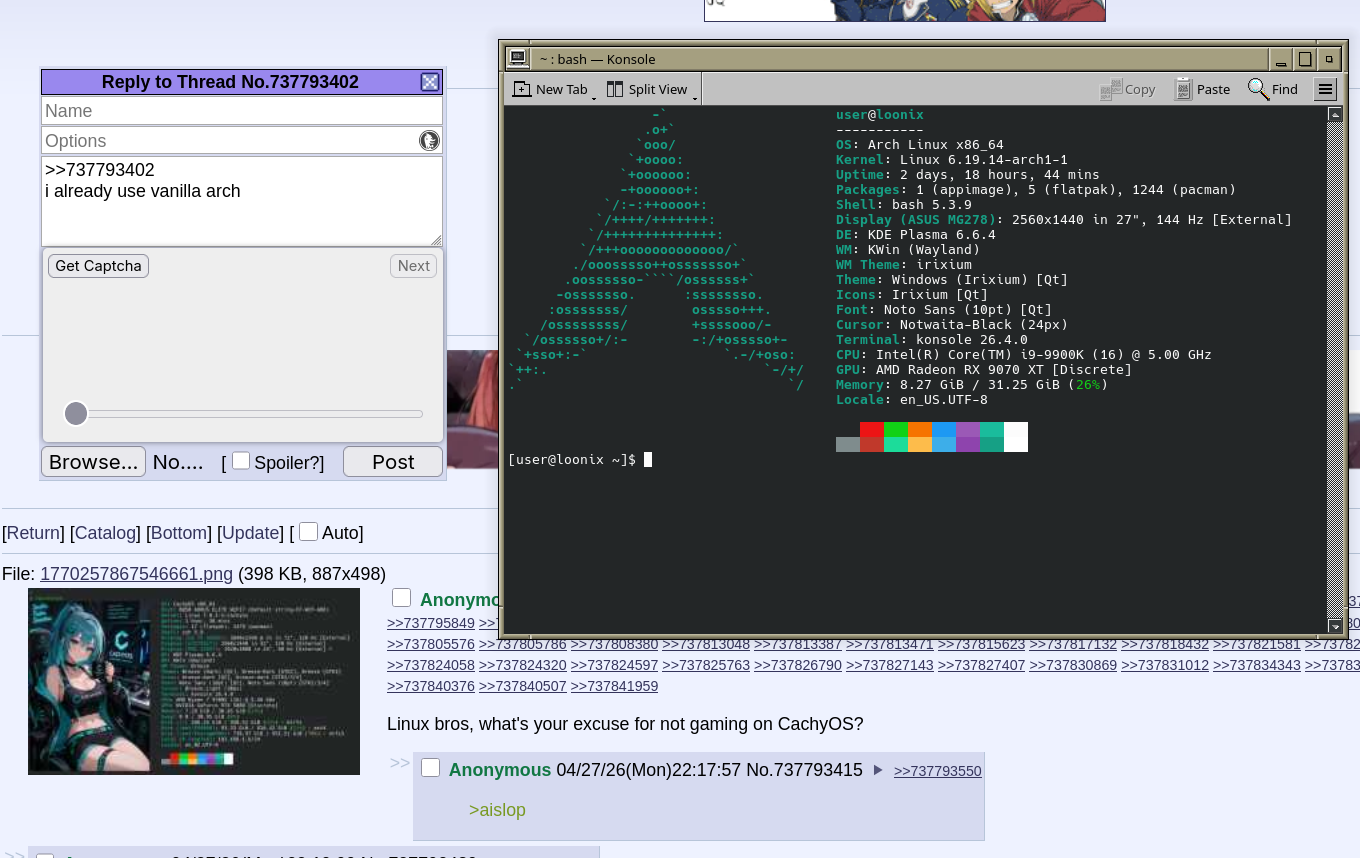Follow backlink >>737808380
The image size is (1360, 858).
614,644
